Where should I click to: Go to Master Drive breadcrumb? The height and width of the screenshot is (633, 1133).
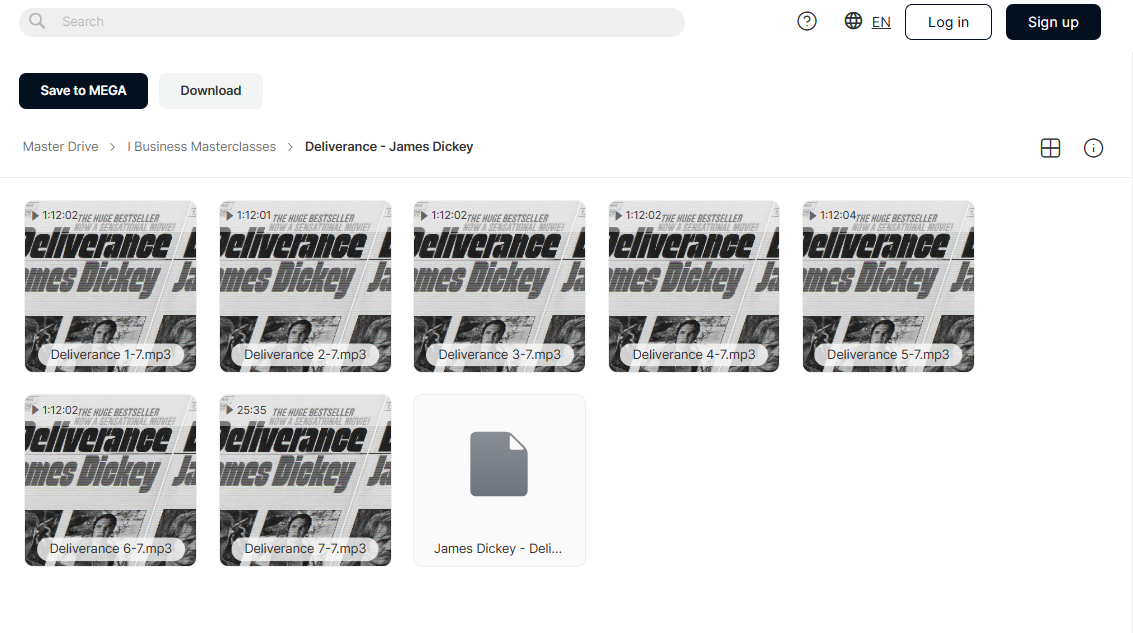tap(61, 147)
